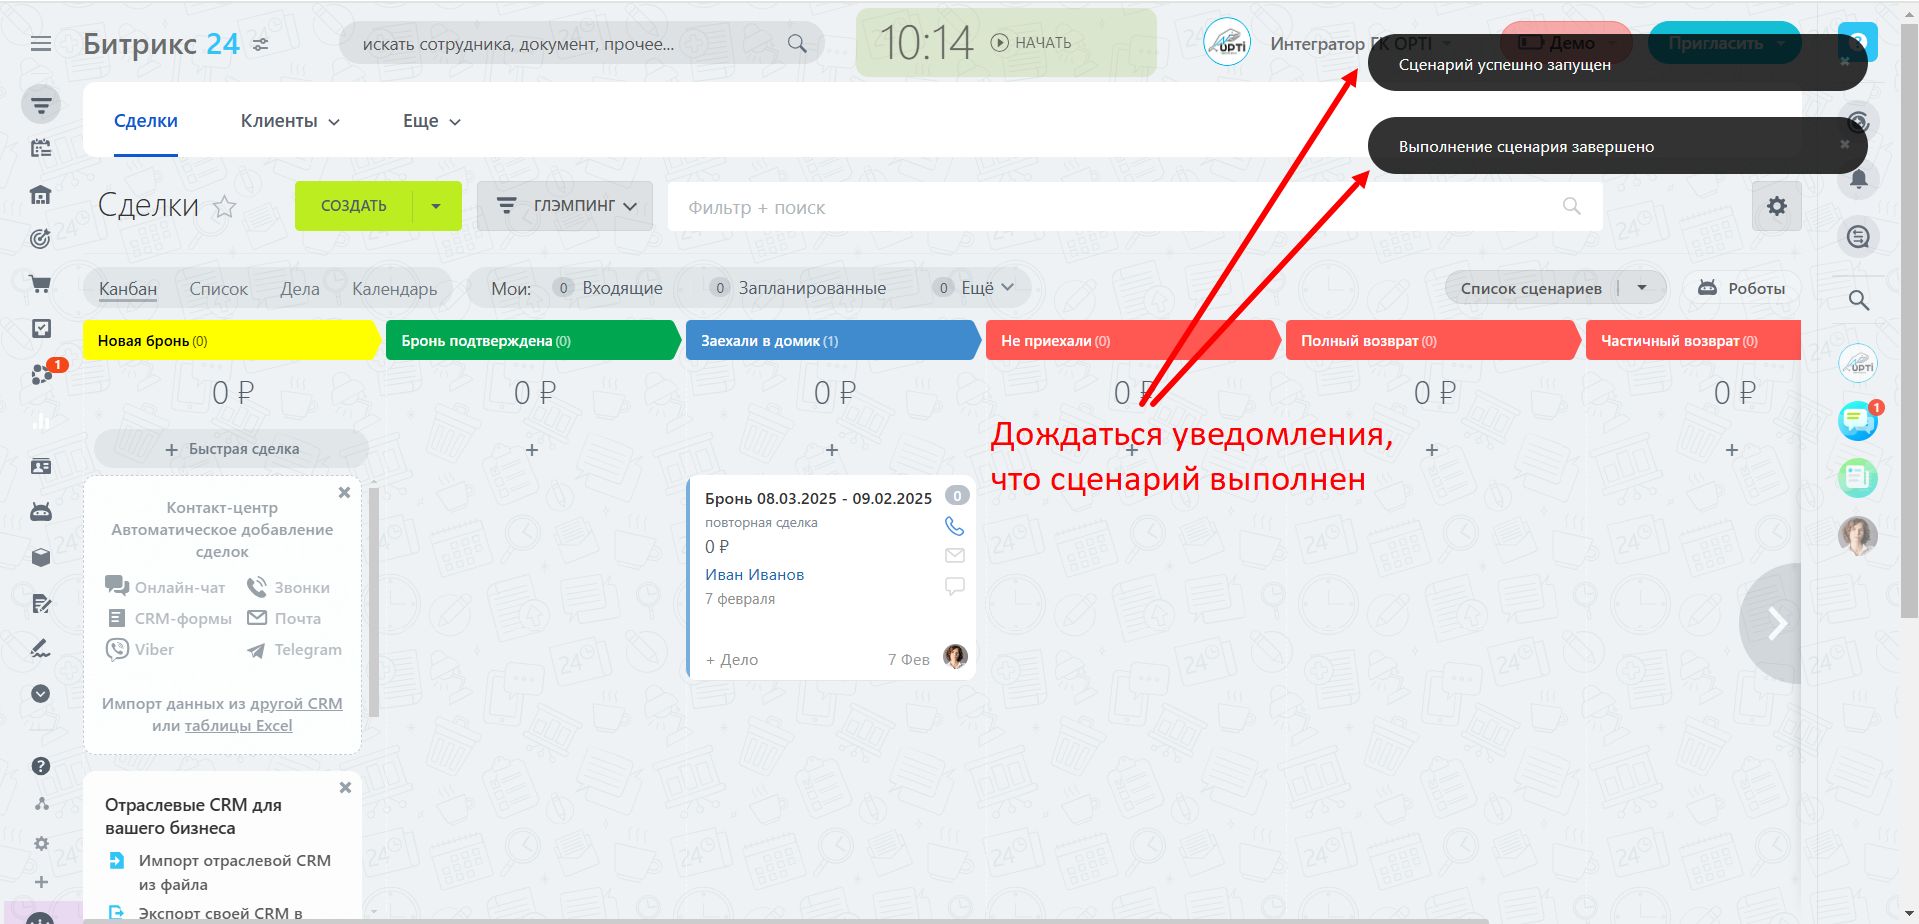This screenshot has width=1919, height=924.
Task: Open the Иван Иванов contact link
Action: [x=754, y=575]
